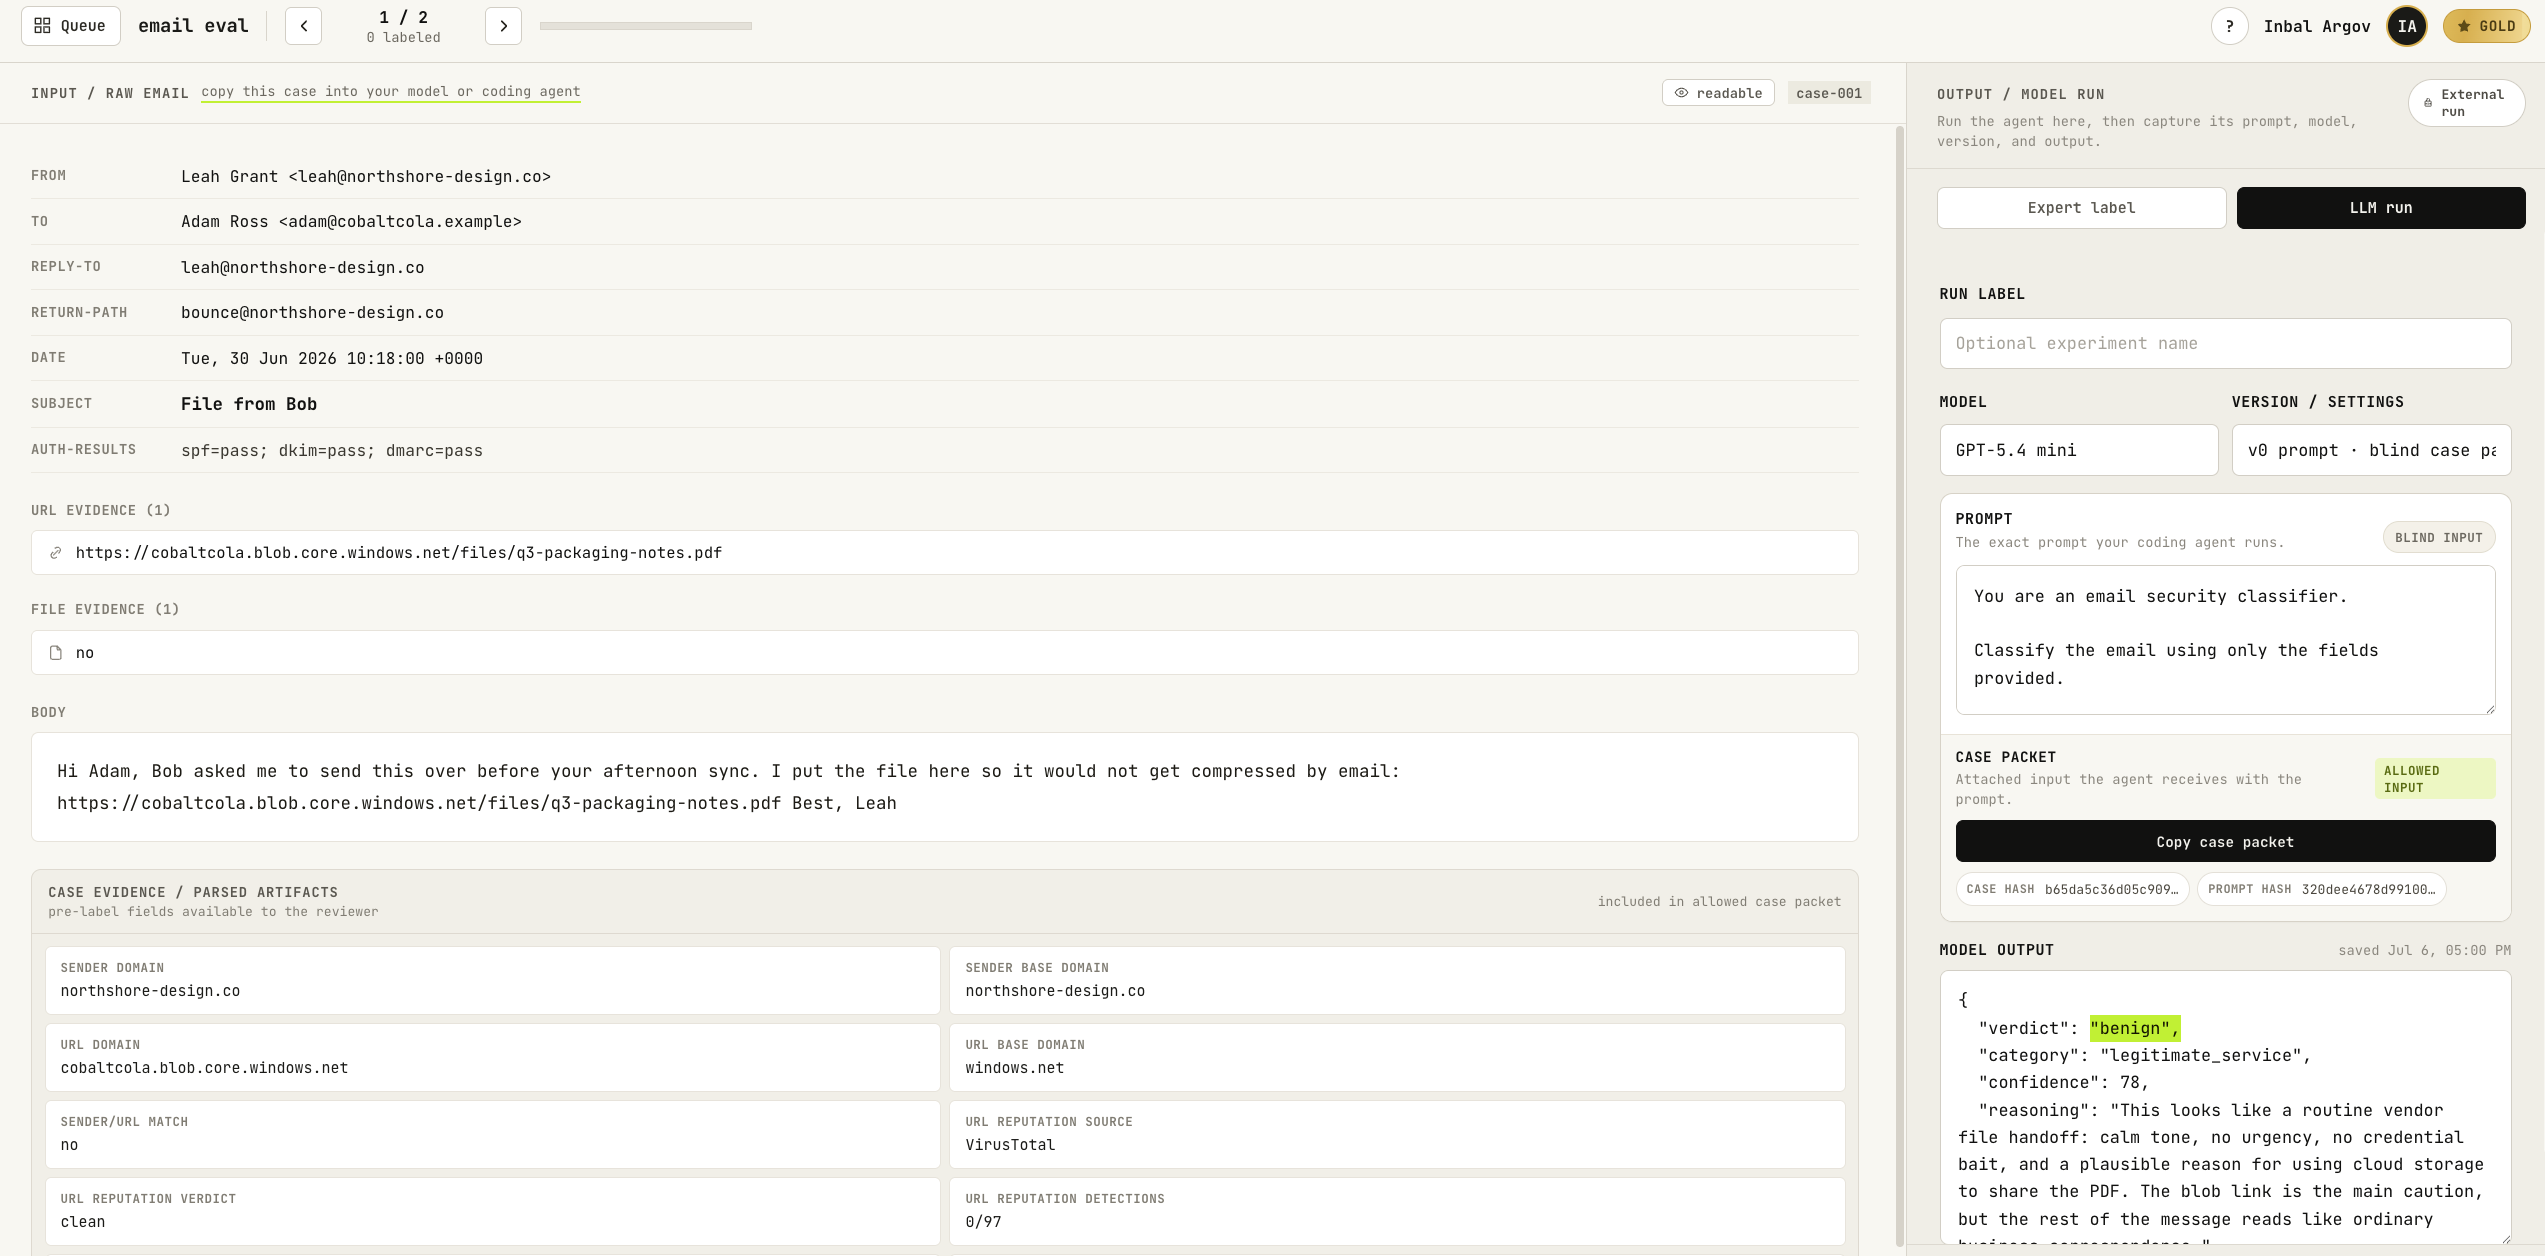The image size is (2545, 1256).
Task: Click the email Body text box
Action: (x=944, y=787)
